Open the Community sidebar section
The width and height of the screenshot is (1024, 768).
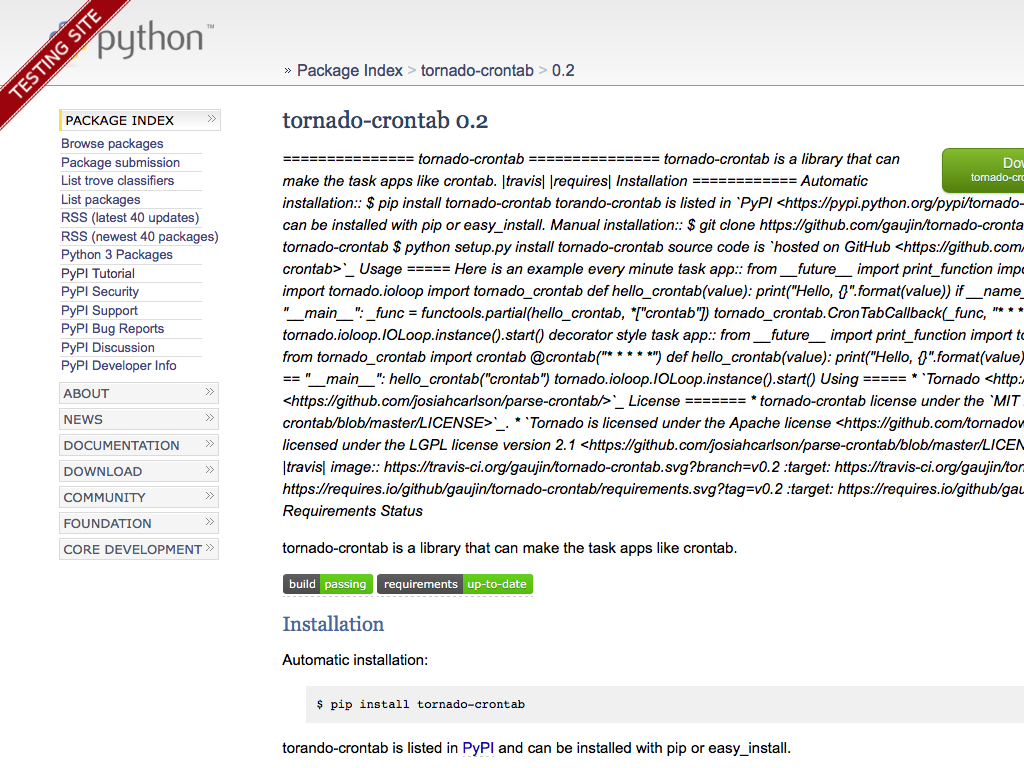105,497
